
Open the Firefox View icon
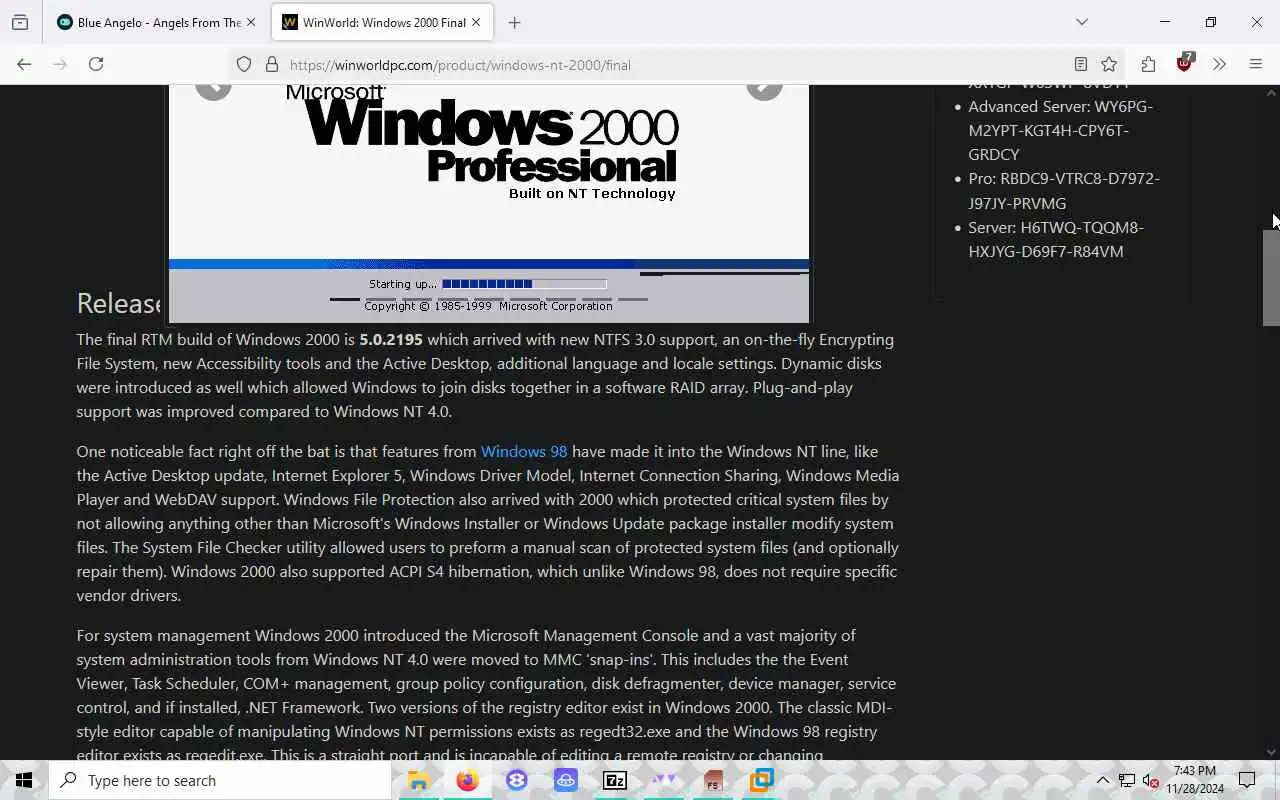[20, 22]
